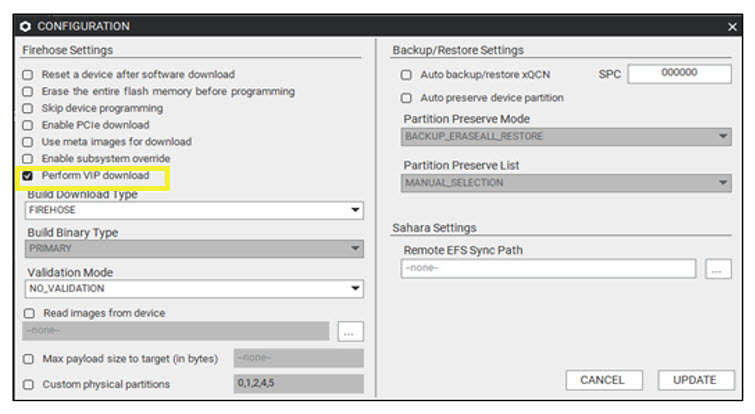This screenshot has height=414, width=755.
Task: Expand the Validation Mode dropdown
Action: [194, 288]
